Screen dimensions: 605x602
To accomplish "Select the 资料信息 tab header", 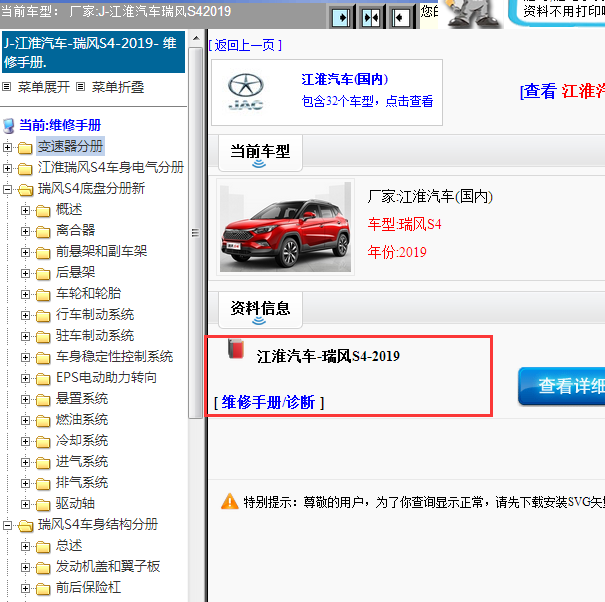I will click(260, 310).
